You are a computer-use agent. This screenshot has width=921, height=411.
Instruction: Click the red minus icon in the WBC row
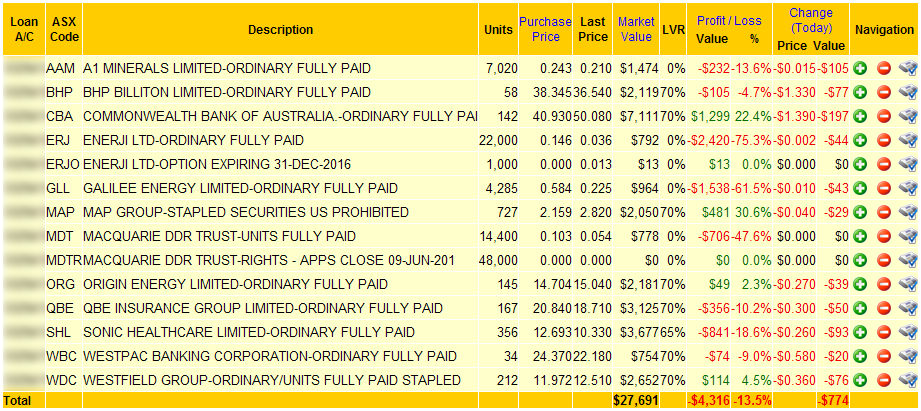tap(884, 356)
